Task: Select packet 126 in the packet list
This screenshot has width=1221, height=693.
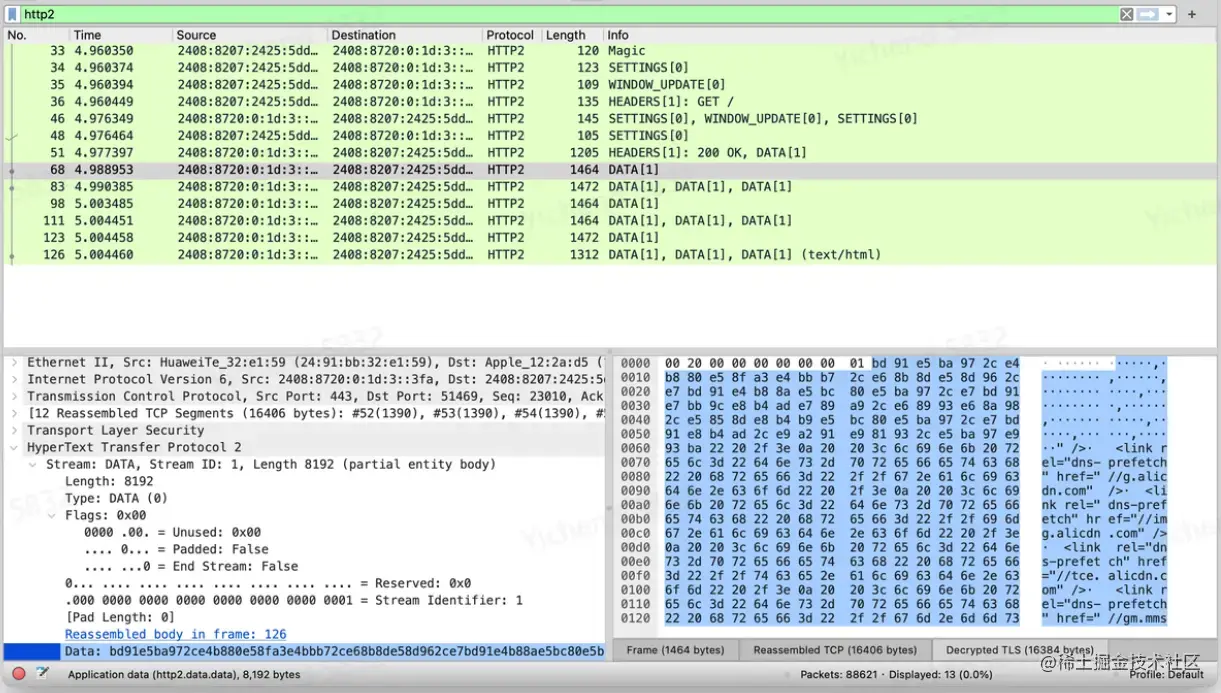Action: (300, 254)
